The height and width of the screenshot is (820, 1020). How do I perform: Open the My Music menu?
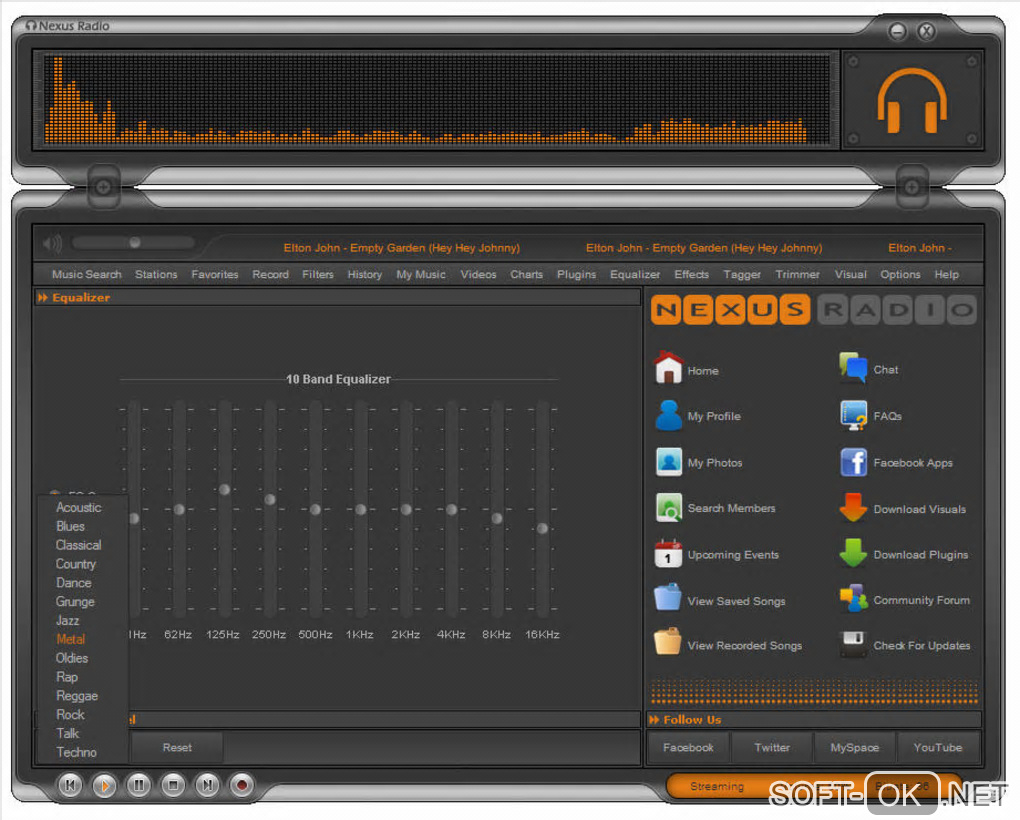click(x=421, y=274)
